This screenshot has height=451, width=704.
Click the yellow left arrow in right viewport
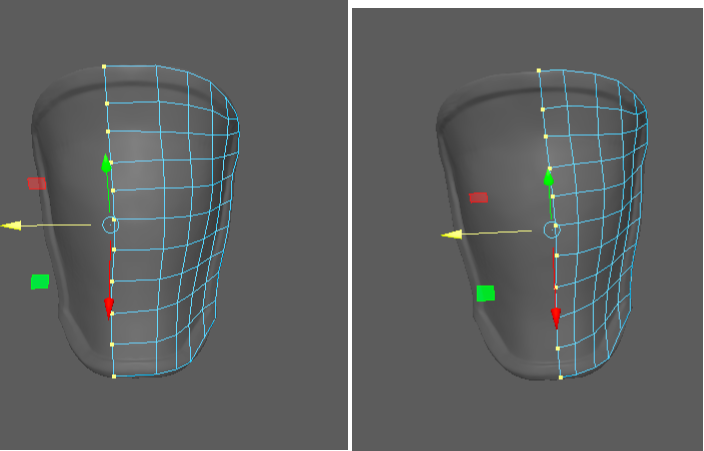[452, 234]
